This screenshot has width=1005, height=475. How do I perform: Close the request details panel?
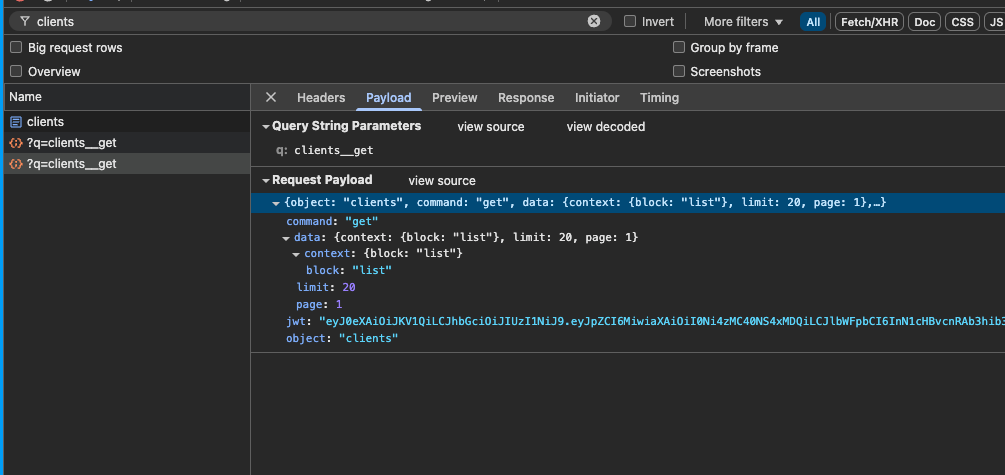coord(271,97)
